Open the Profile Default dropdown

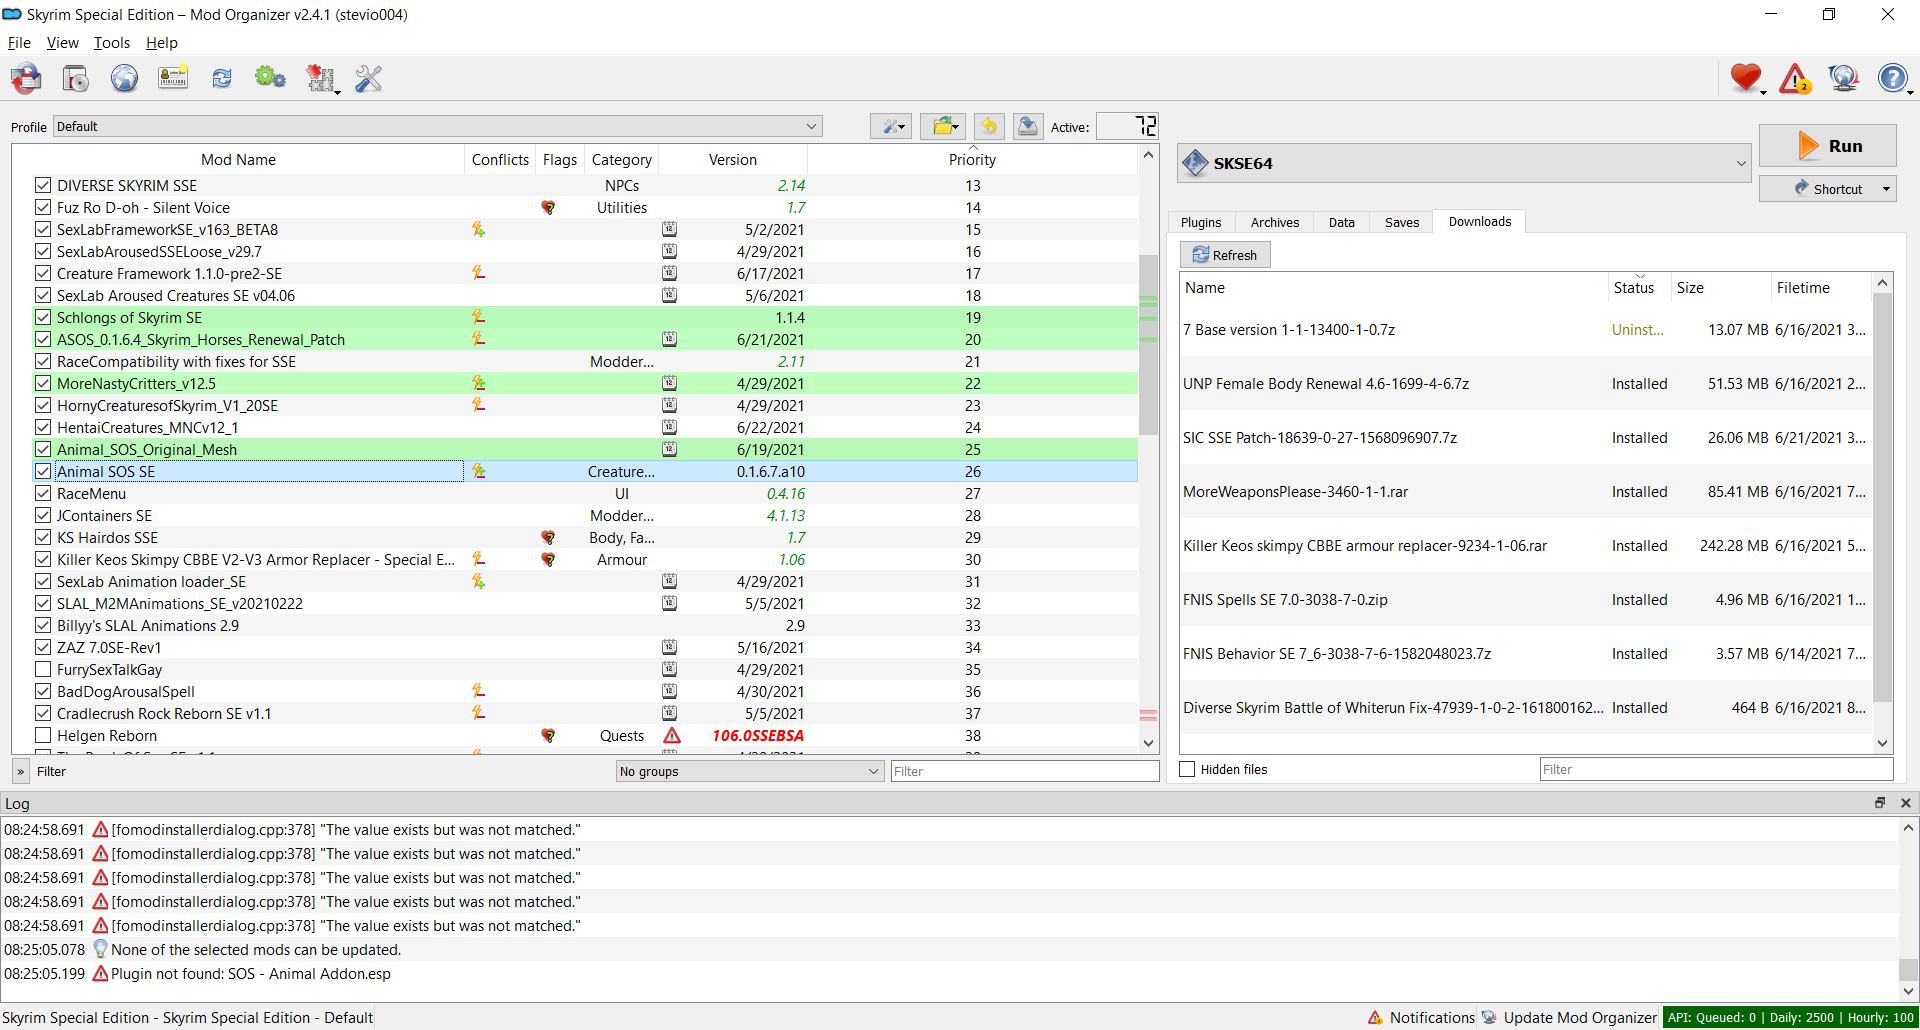point(437,126)
